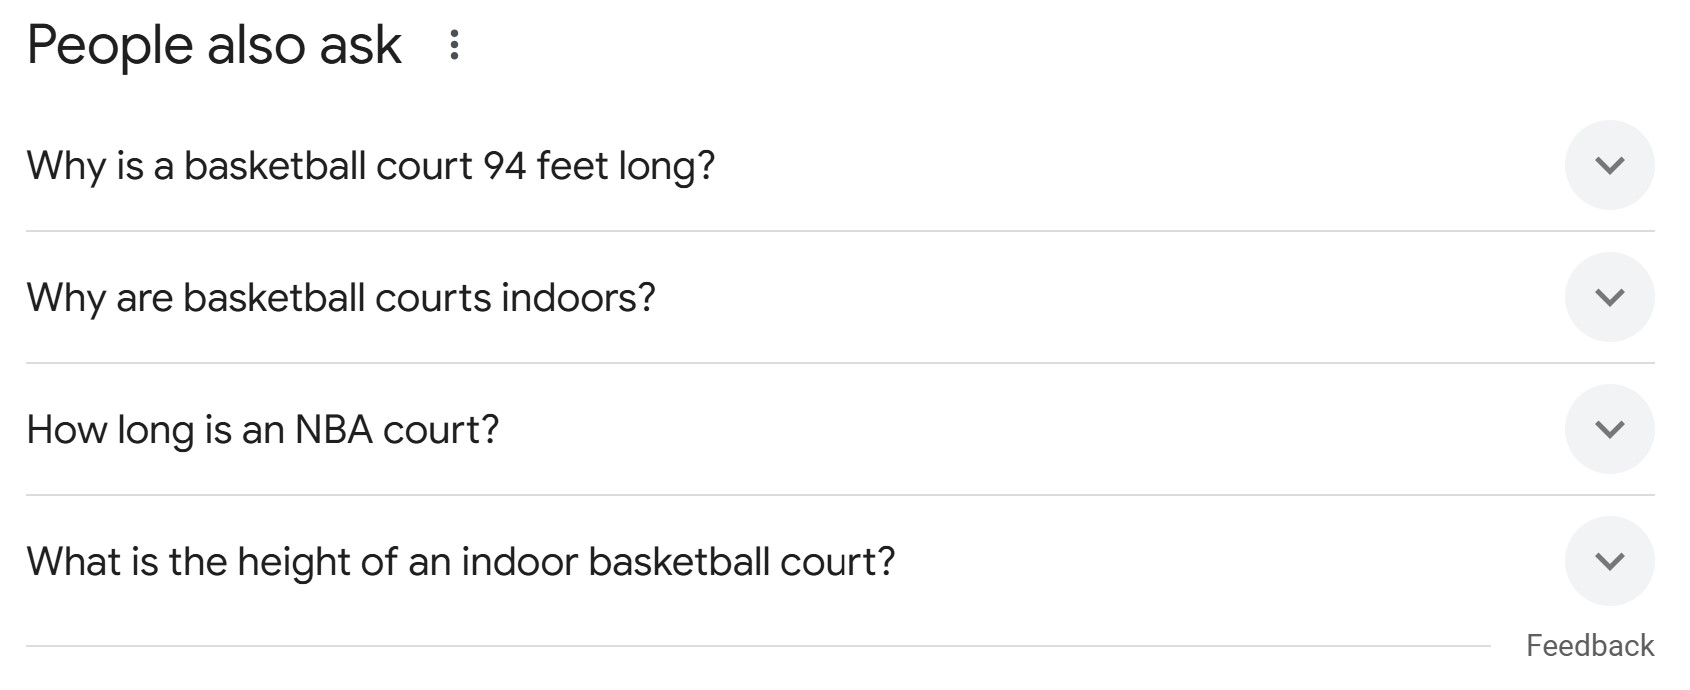Open more options for the People also ask section
The width and height of the screenshot is (1690, 690).
pyautogui.click(x=454, y=45)
